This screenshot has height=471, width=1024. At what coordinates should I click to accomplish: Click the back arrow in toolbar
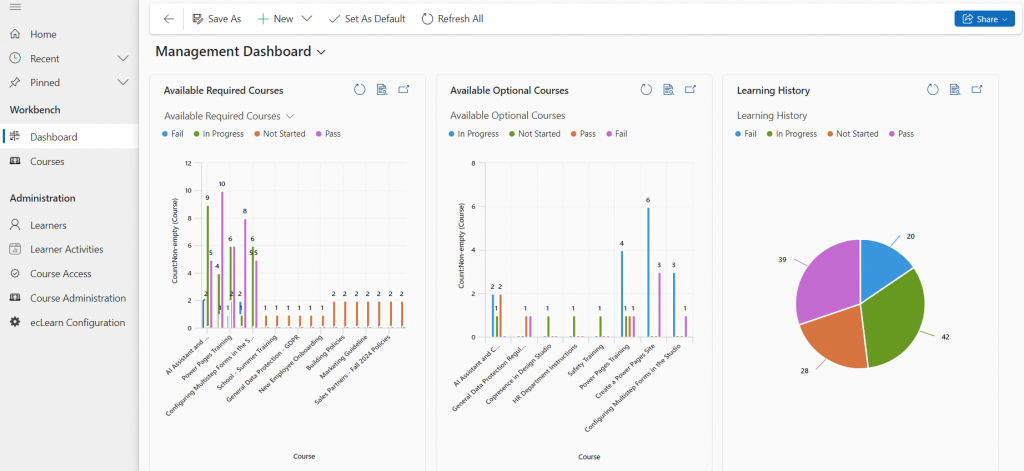(168, 19)
